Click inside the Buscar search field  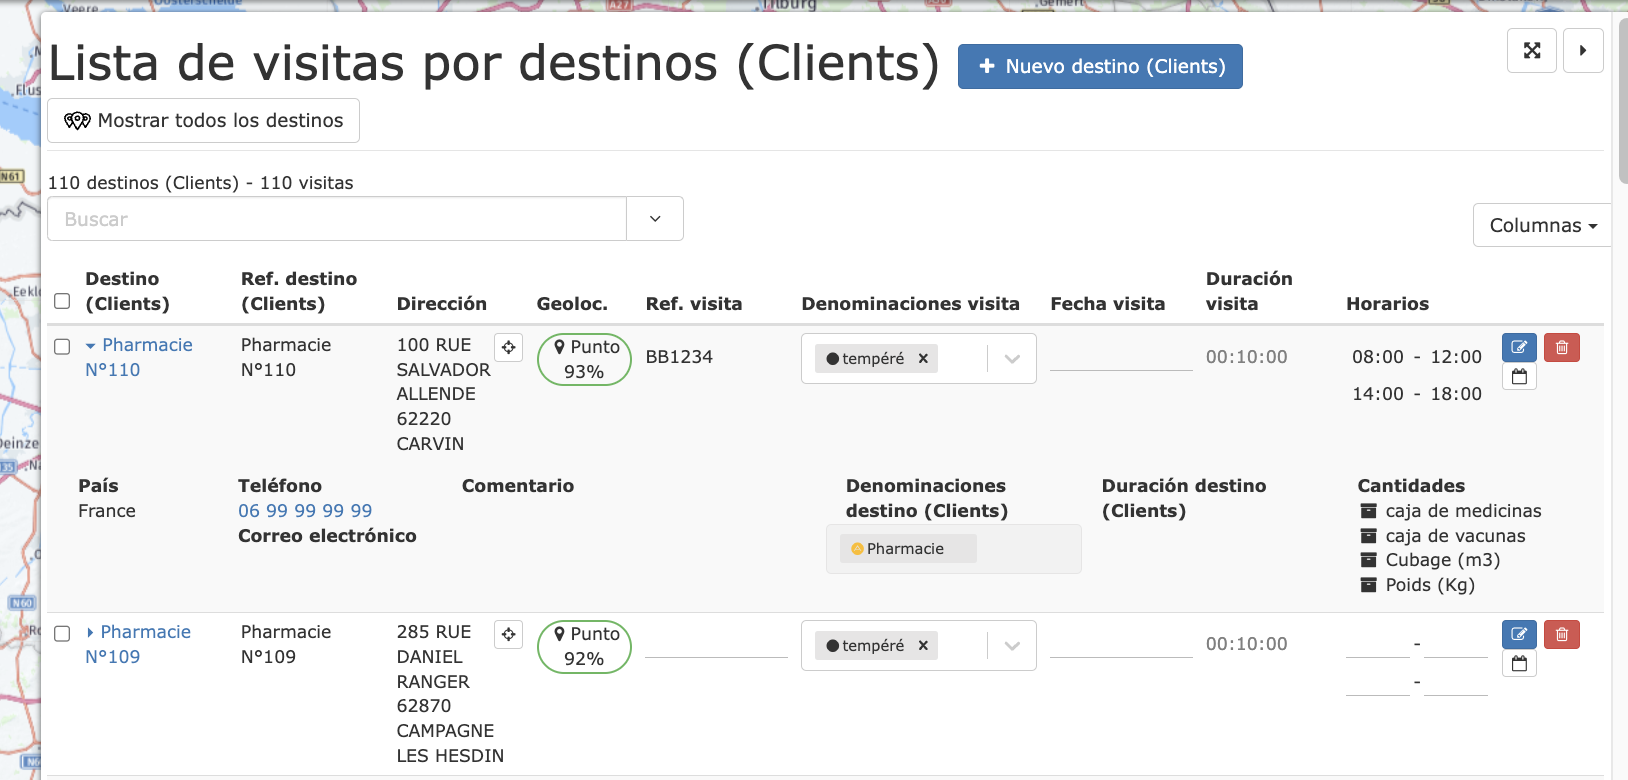pos(337,219)
